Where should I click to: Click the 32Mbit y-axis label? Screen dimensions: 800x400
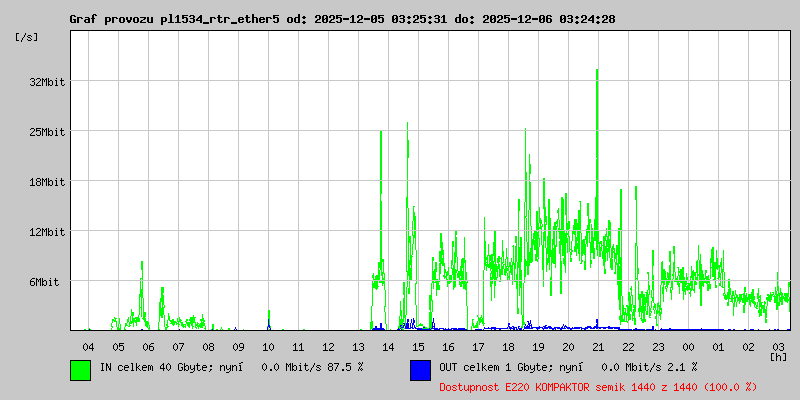point(46,81)
